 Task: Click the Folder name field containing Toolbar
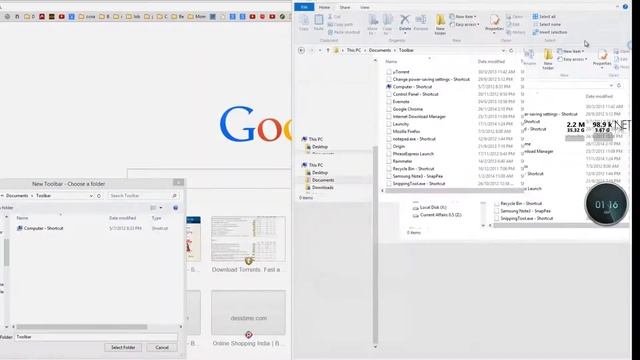pos(96,337)
